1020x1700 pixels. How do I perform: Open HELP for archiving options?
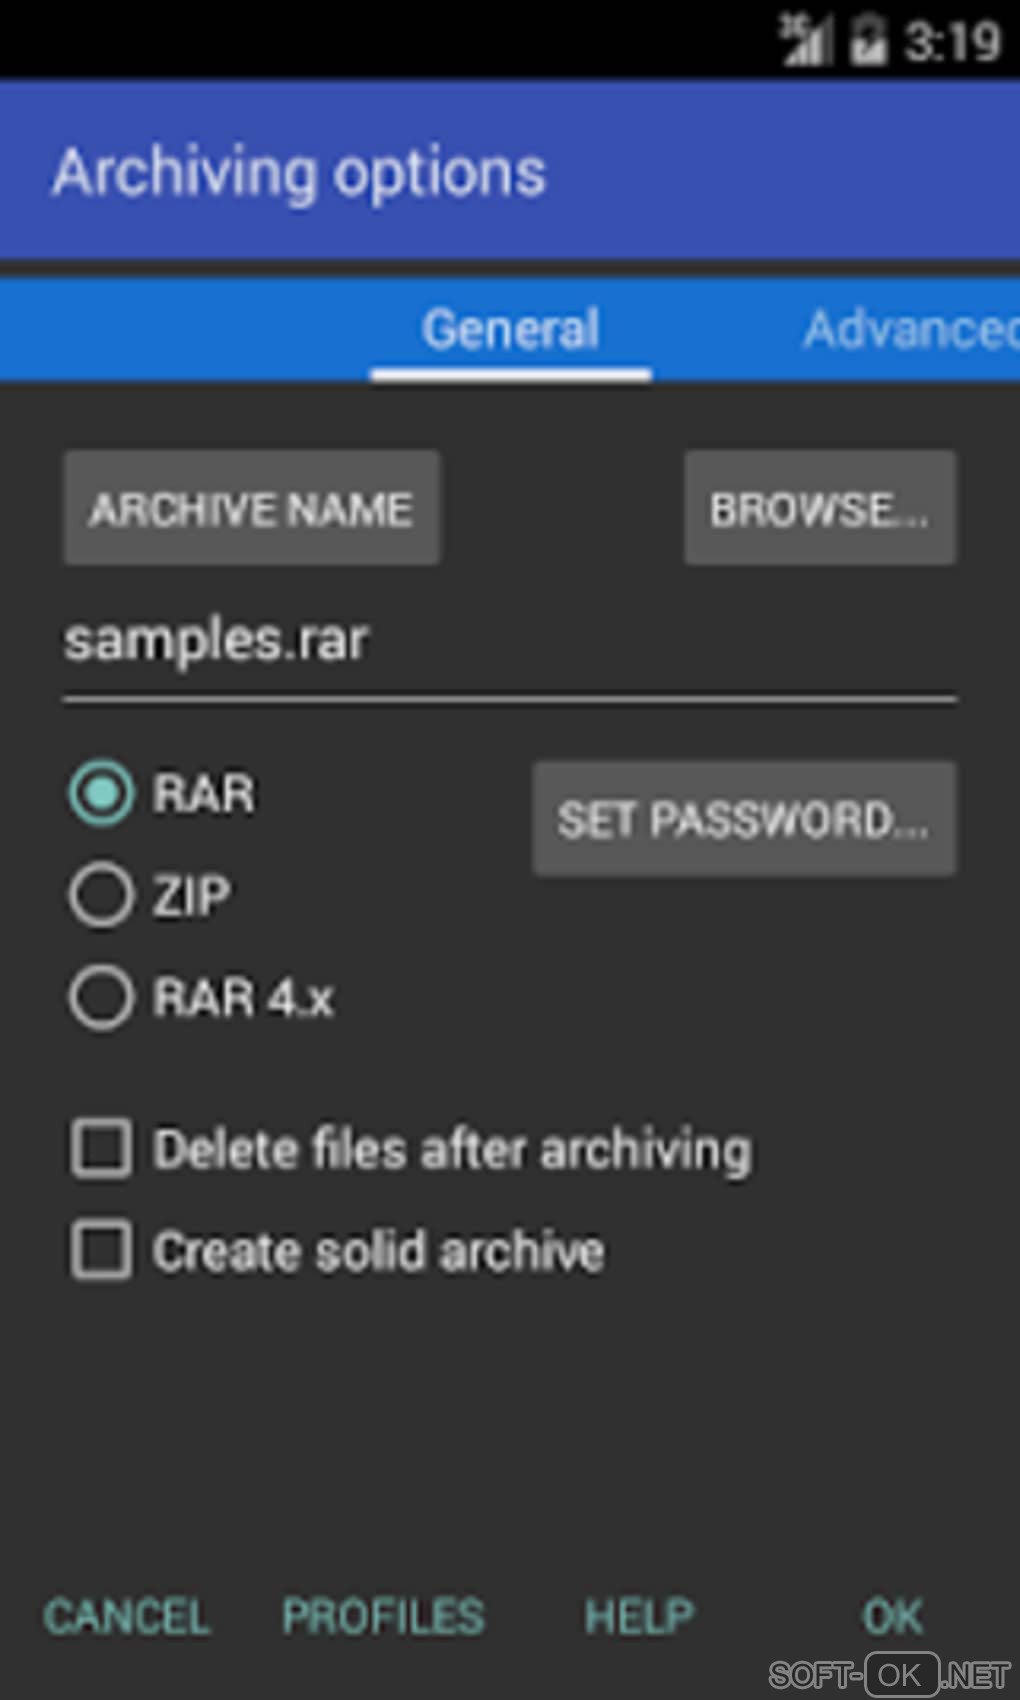tap(639, 1616)
